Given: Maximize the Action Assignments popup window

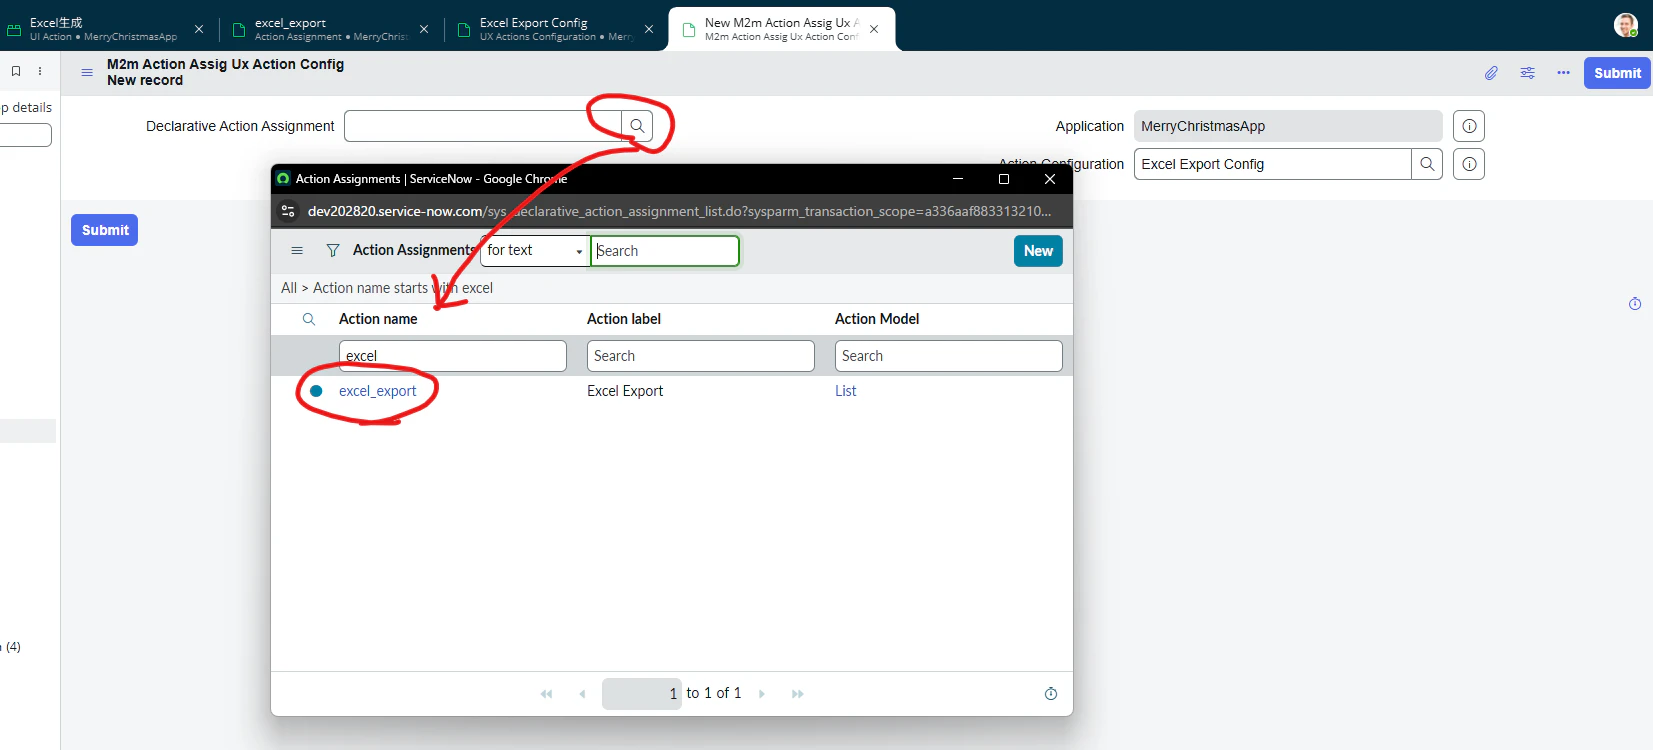Looking at the screenshot, I should pyautogui.click(x=1004, y=179).
